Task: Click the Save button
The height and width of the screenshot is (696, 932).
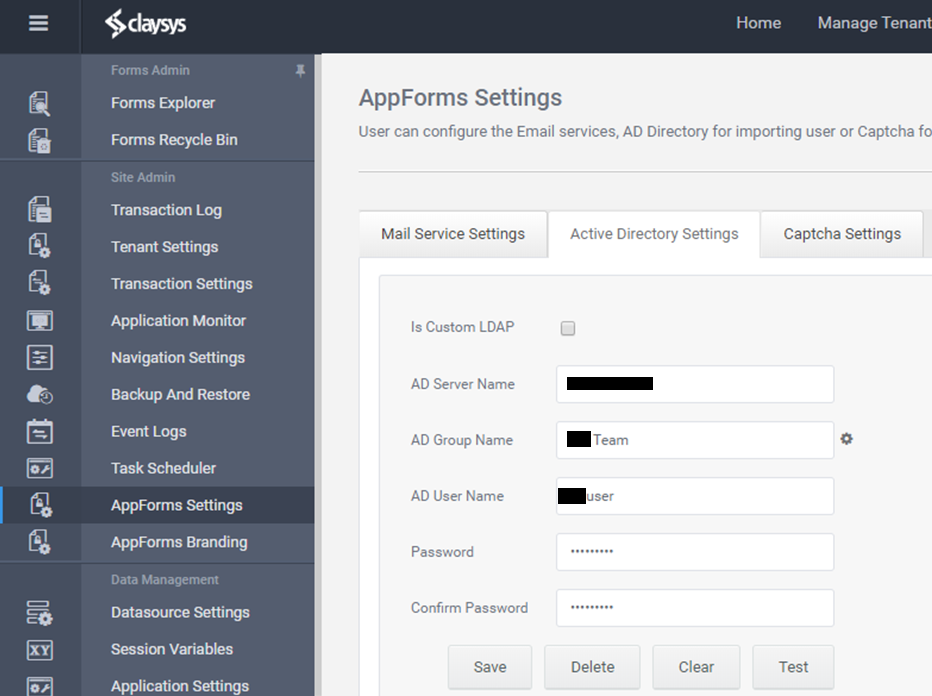Action: tap(490, 667)
